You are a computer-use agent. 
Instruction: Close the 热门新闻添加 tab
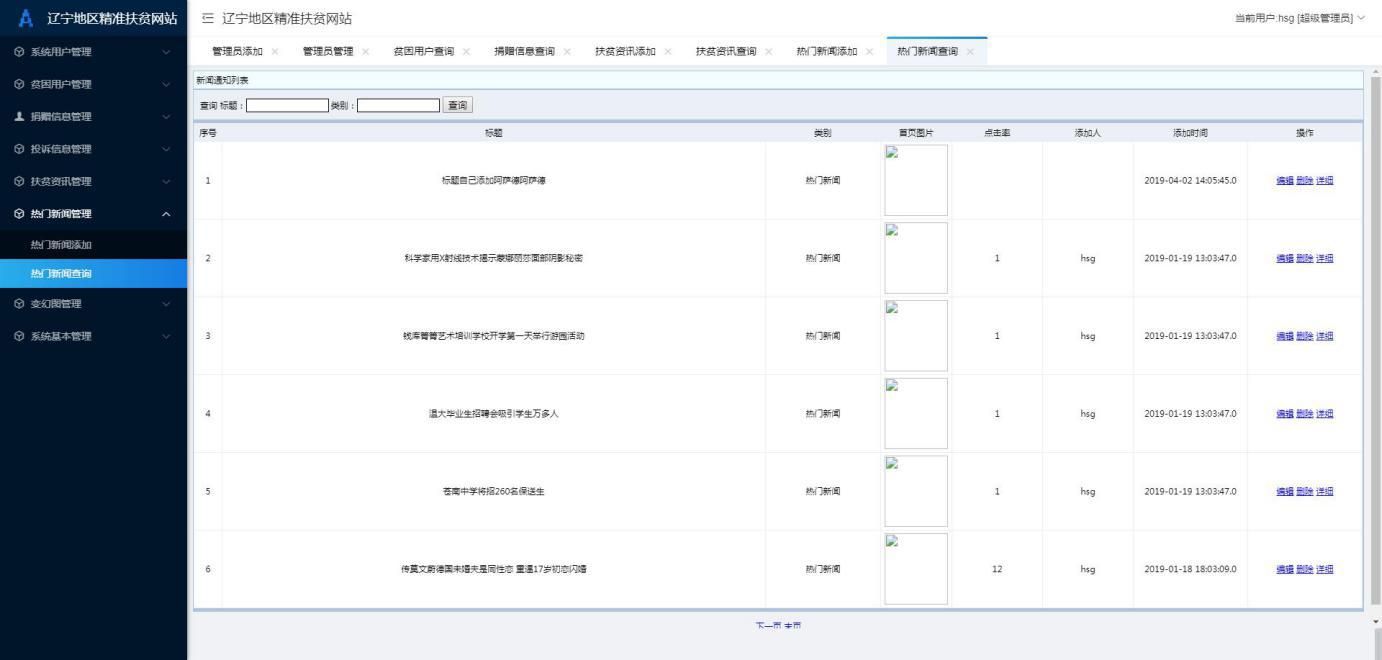870,52
